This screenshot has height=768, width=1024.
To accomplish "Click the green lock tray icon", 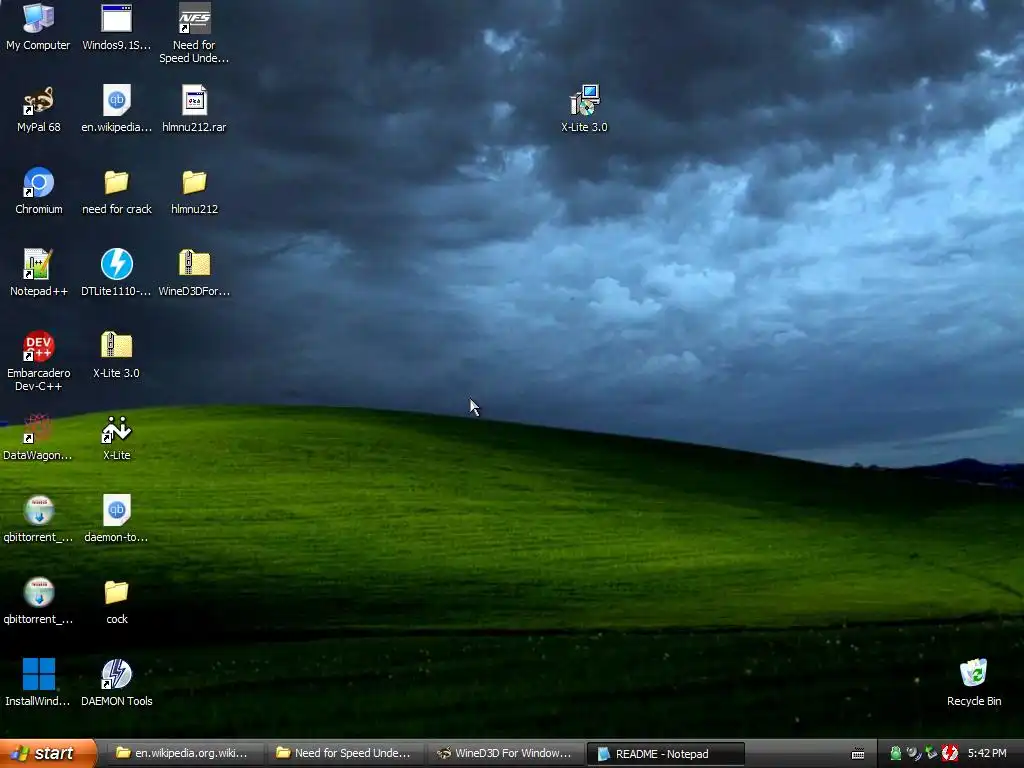I will tap(895, 753).
